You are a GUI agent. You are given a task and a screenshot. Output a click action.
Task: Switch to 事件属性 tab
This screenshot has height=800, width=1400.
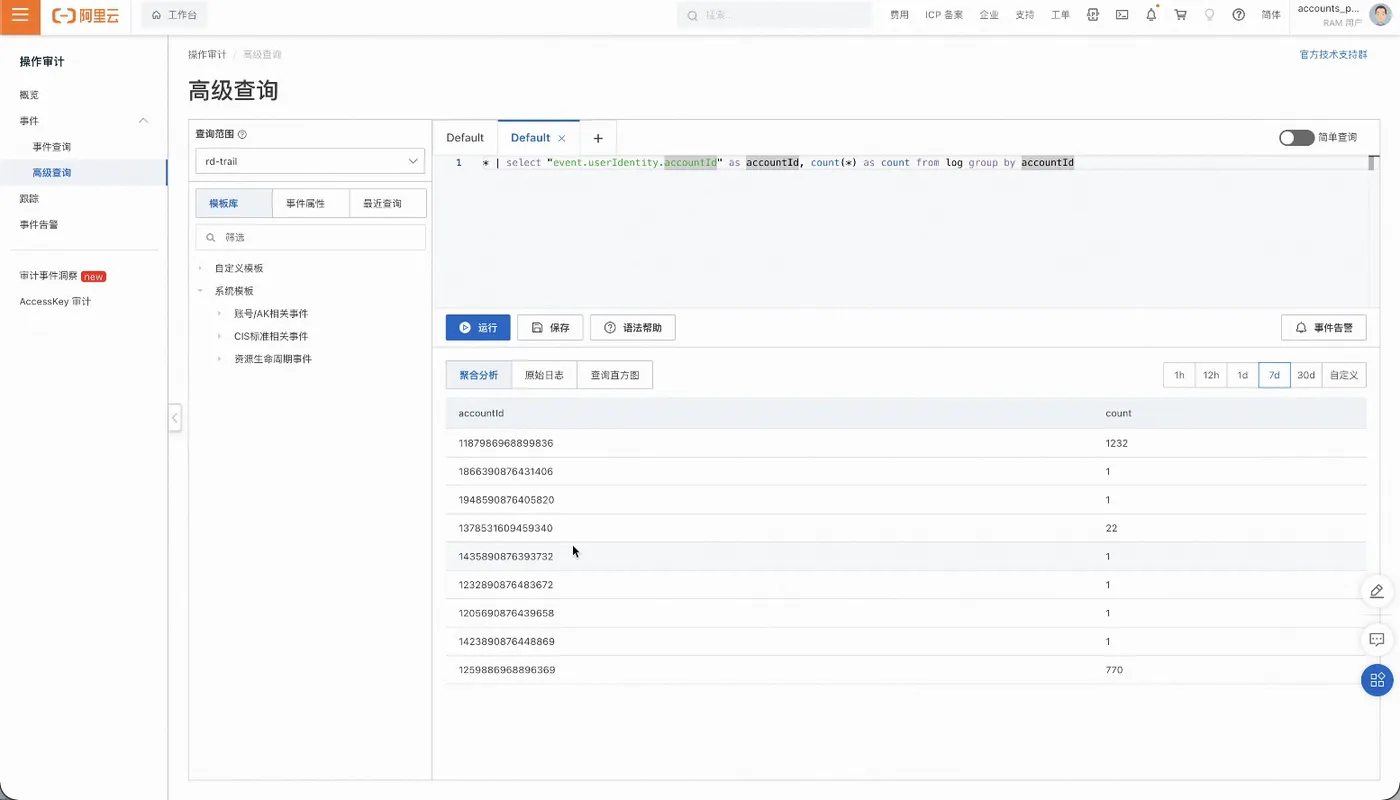(x=311, y=203)
